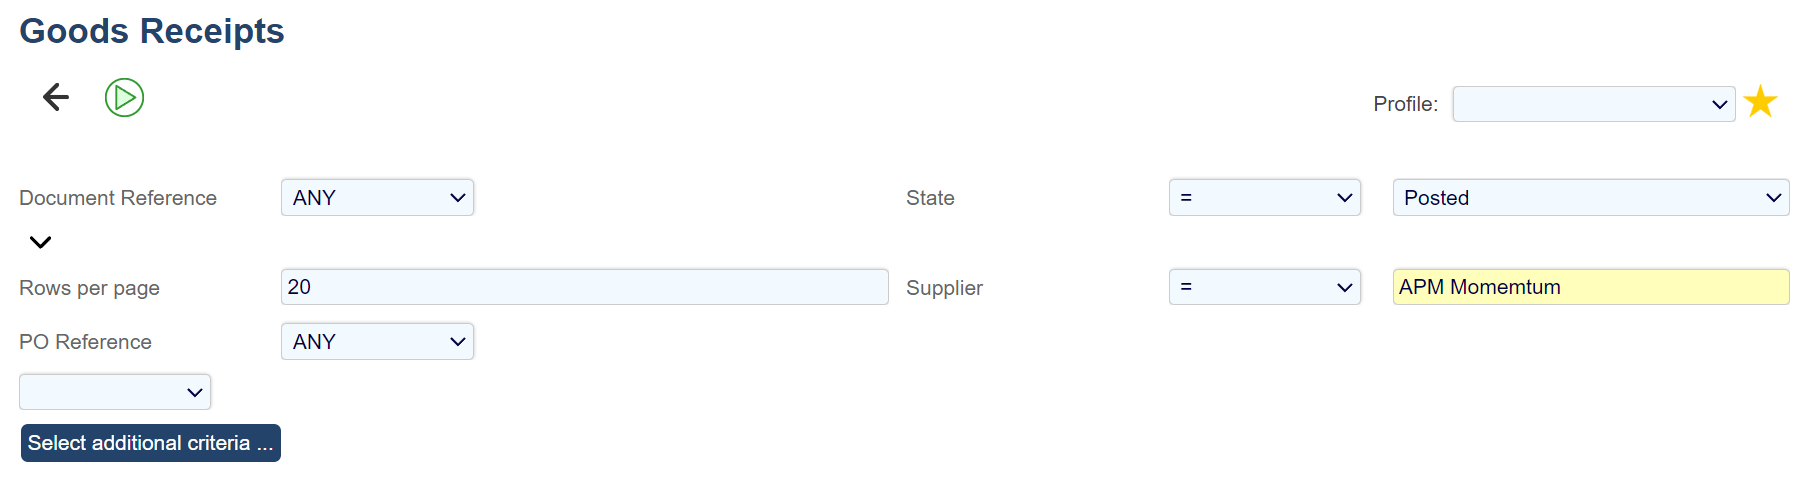Open the State operator dropdown
The image size is (1810, 483).
click(x=1264, y=198)
